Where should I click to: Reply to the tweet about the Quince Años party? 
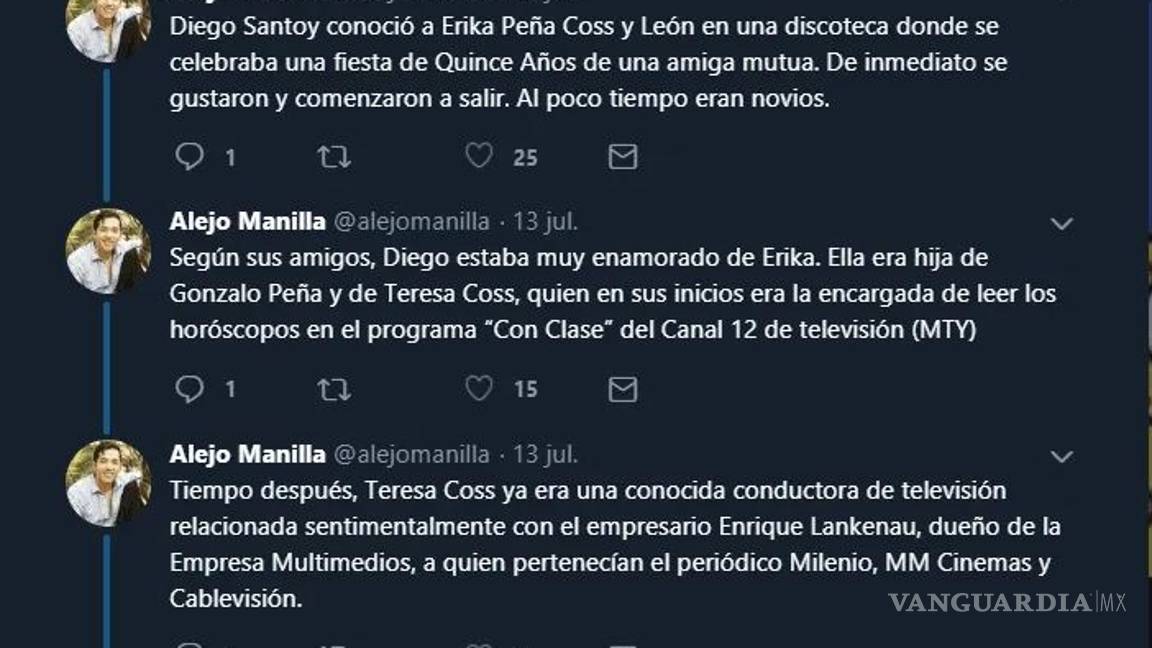[x=190, y=157]
